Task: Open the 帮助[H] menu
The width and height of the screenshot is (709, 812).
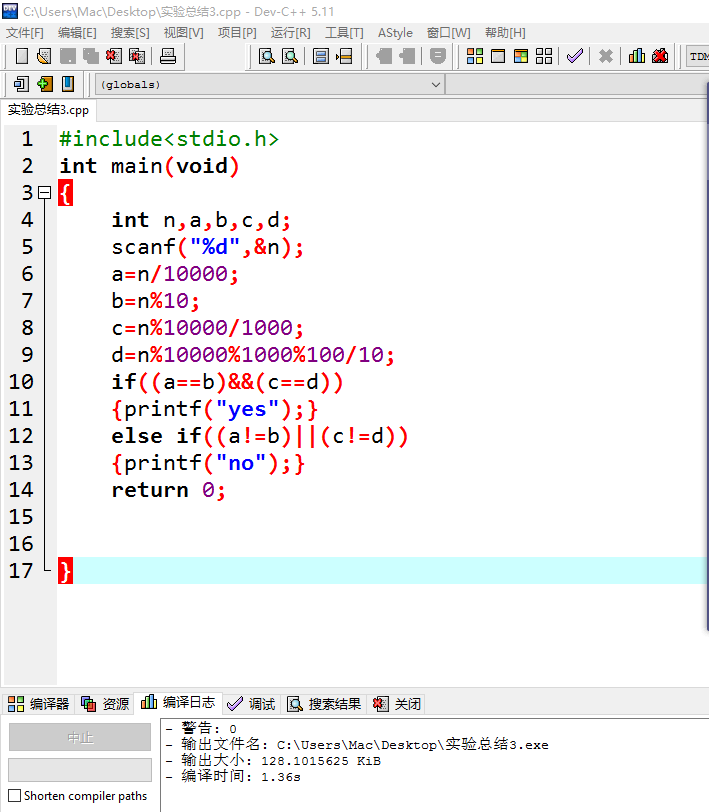Action: 505,33
